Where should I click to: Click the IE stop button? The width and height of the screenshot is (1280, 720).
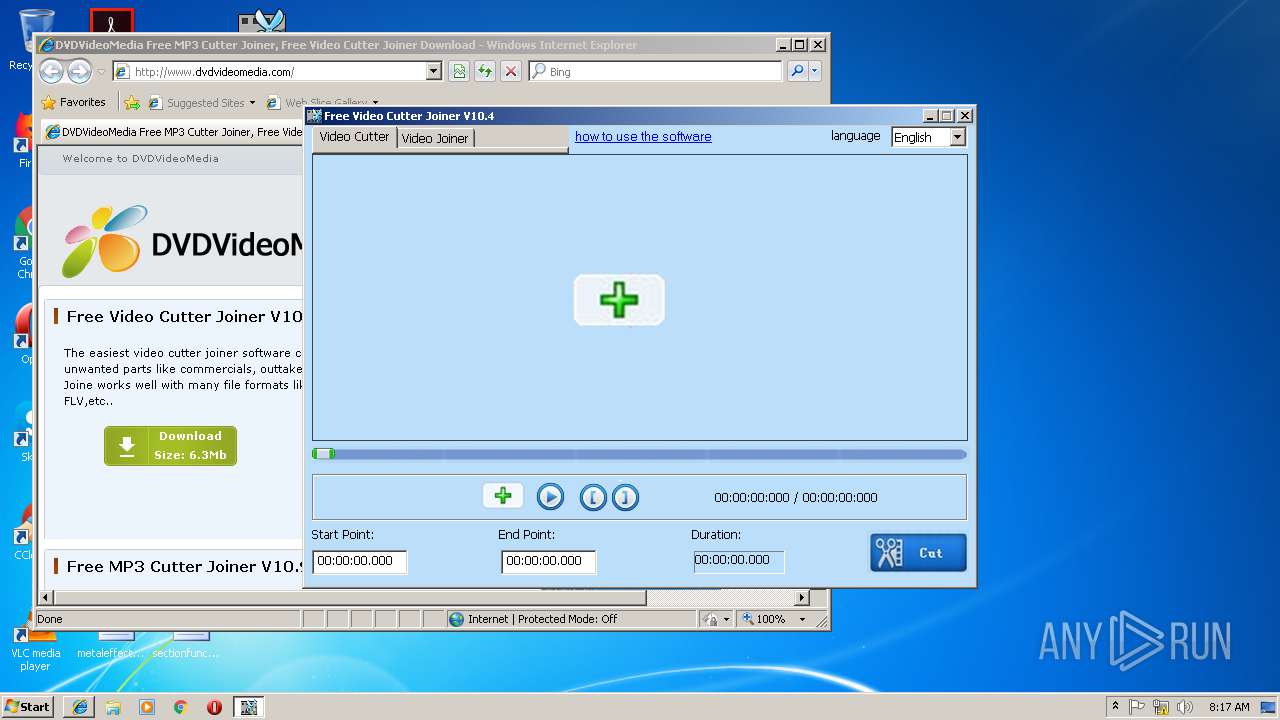coord(511,71)
